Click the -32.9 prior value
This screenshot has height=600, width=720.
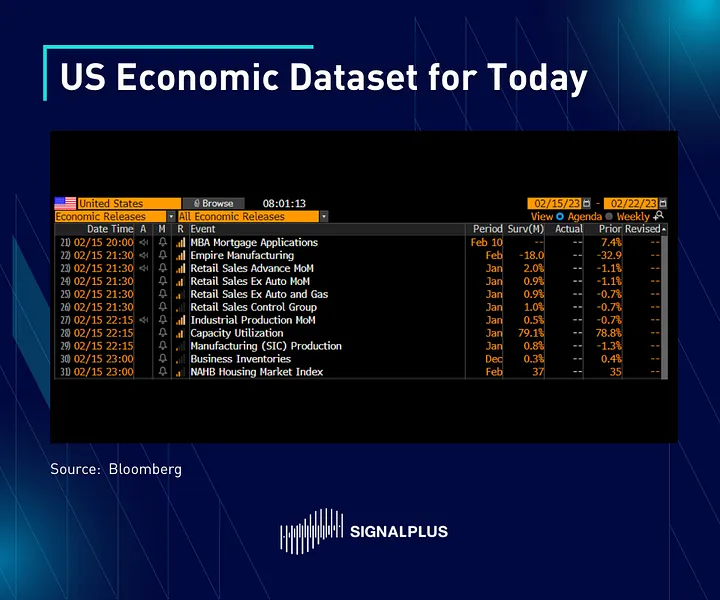pos(609,255)
